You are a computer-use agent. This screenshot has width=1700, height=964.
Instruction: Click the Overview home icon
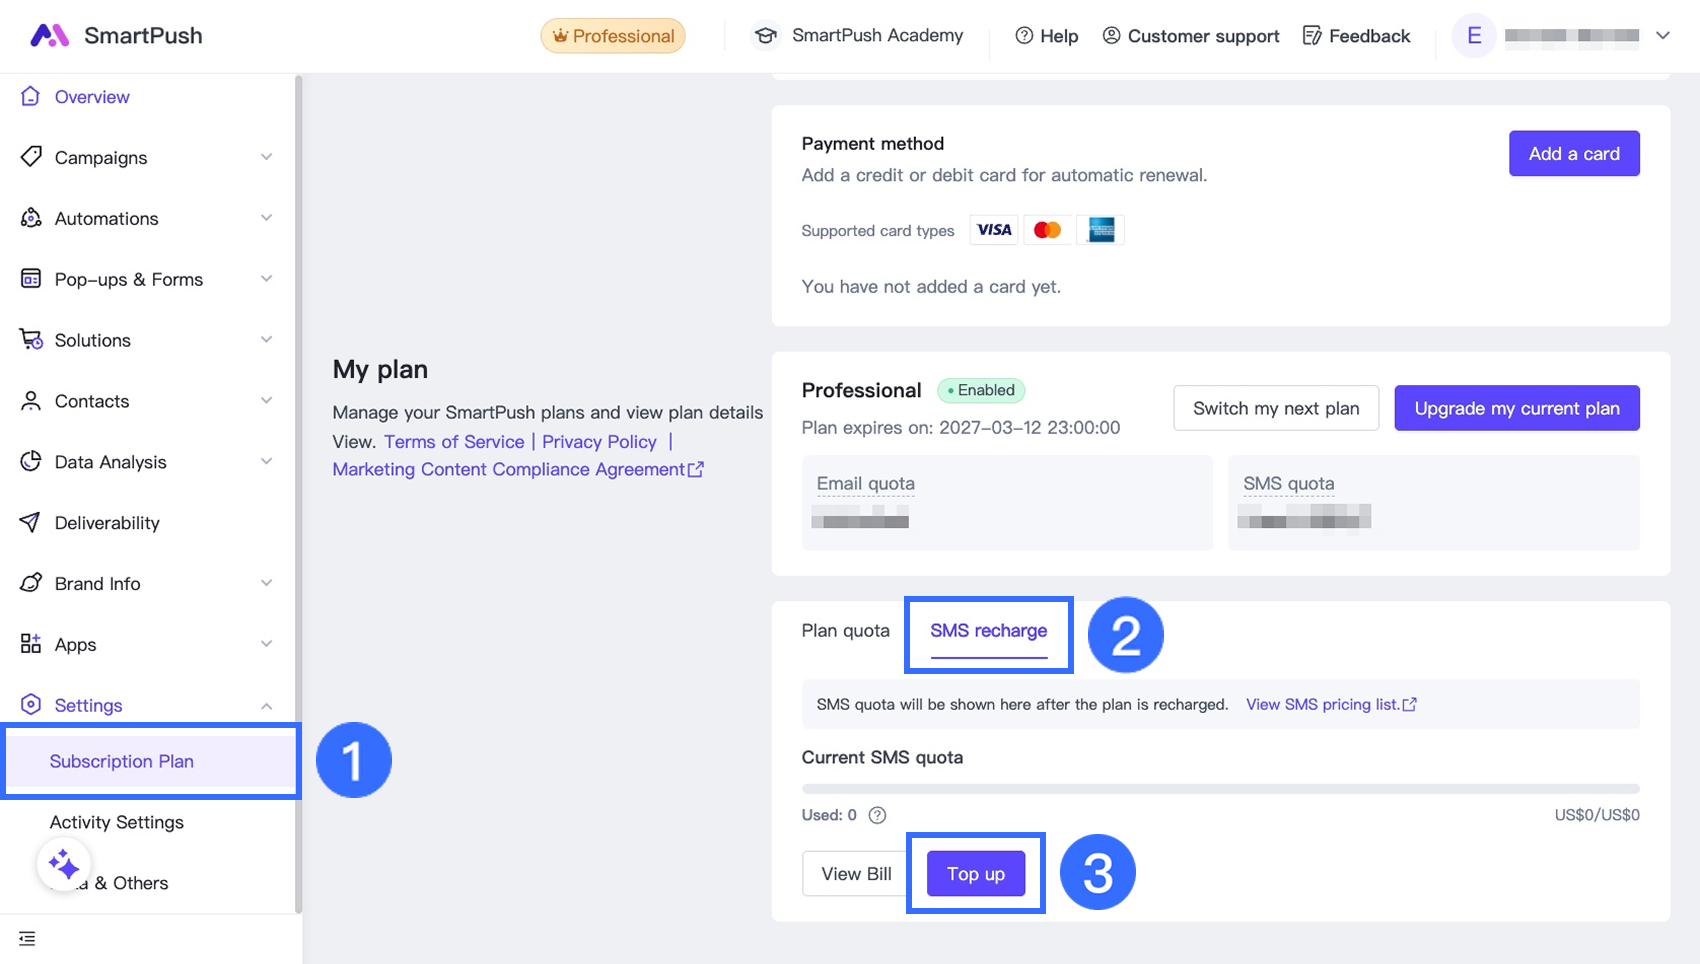tap(31, 96)
